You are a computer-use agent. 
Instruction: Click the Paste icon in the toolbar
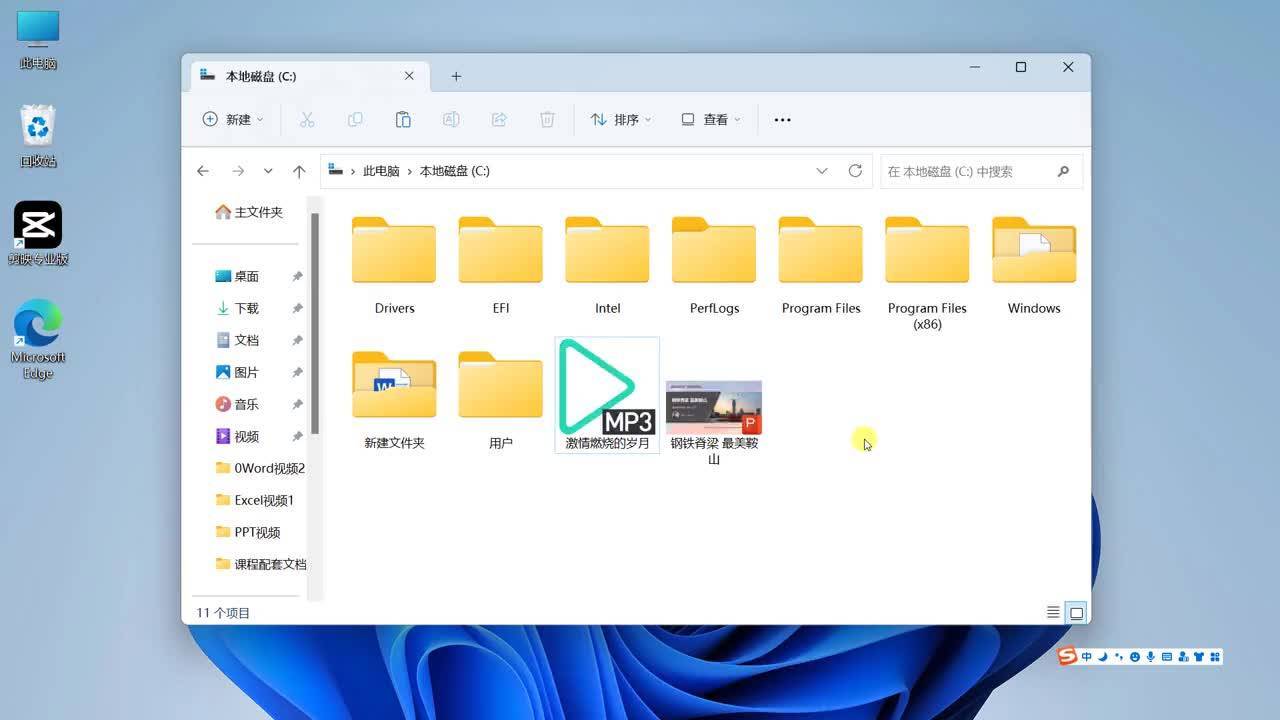pyautogui.click(x=403, y=119)
